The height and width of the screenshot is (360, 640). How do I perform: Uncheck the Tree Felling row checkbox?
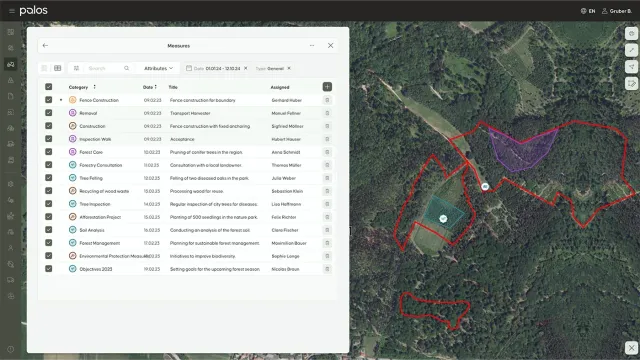[x=49, y=178]
